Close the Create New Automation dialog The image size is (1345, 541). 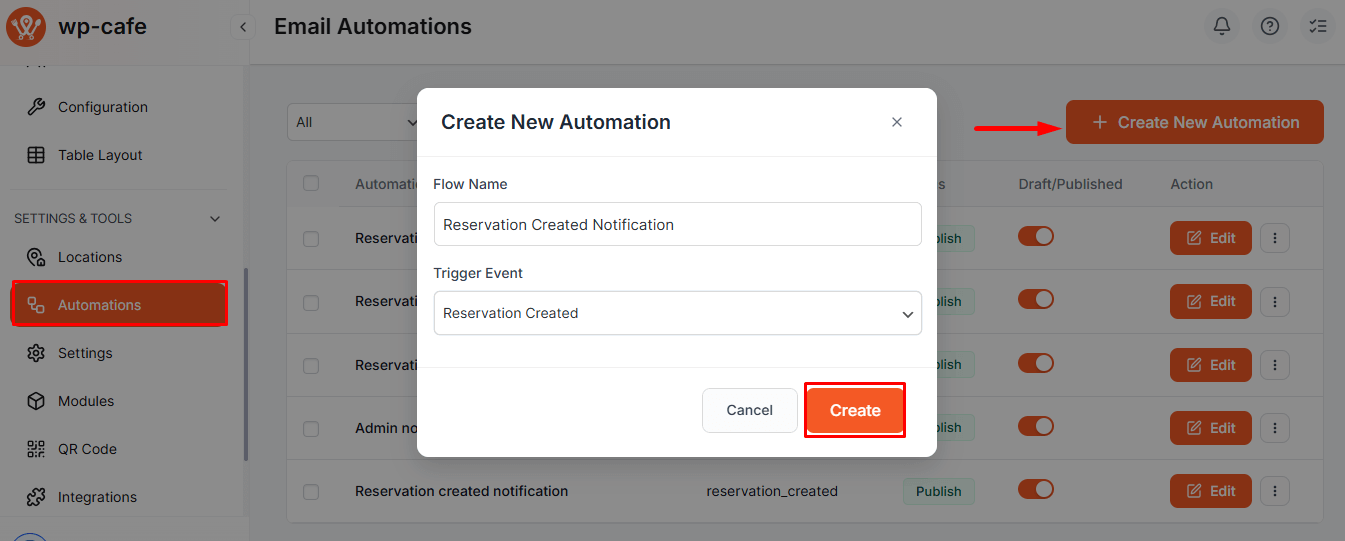(896, 122)
